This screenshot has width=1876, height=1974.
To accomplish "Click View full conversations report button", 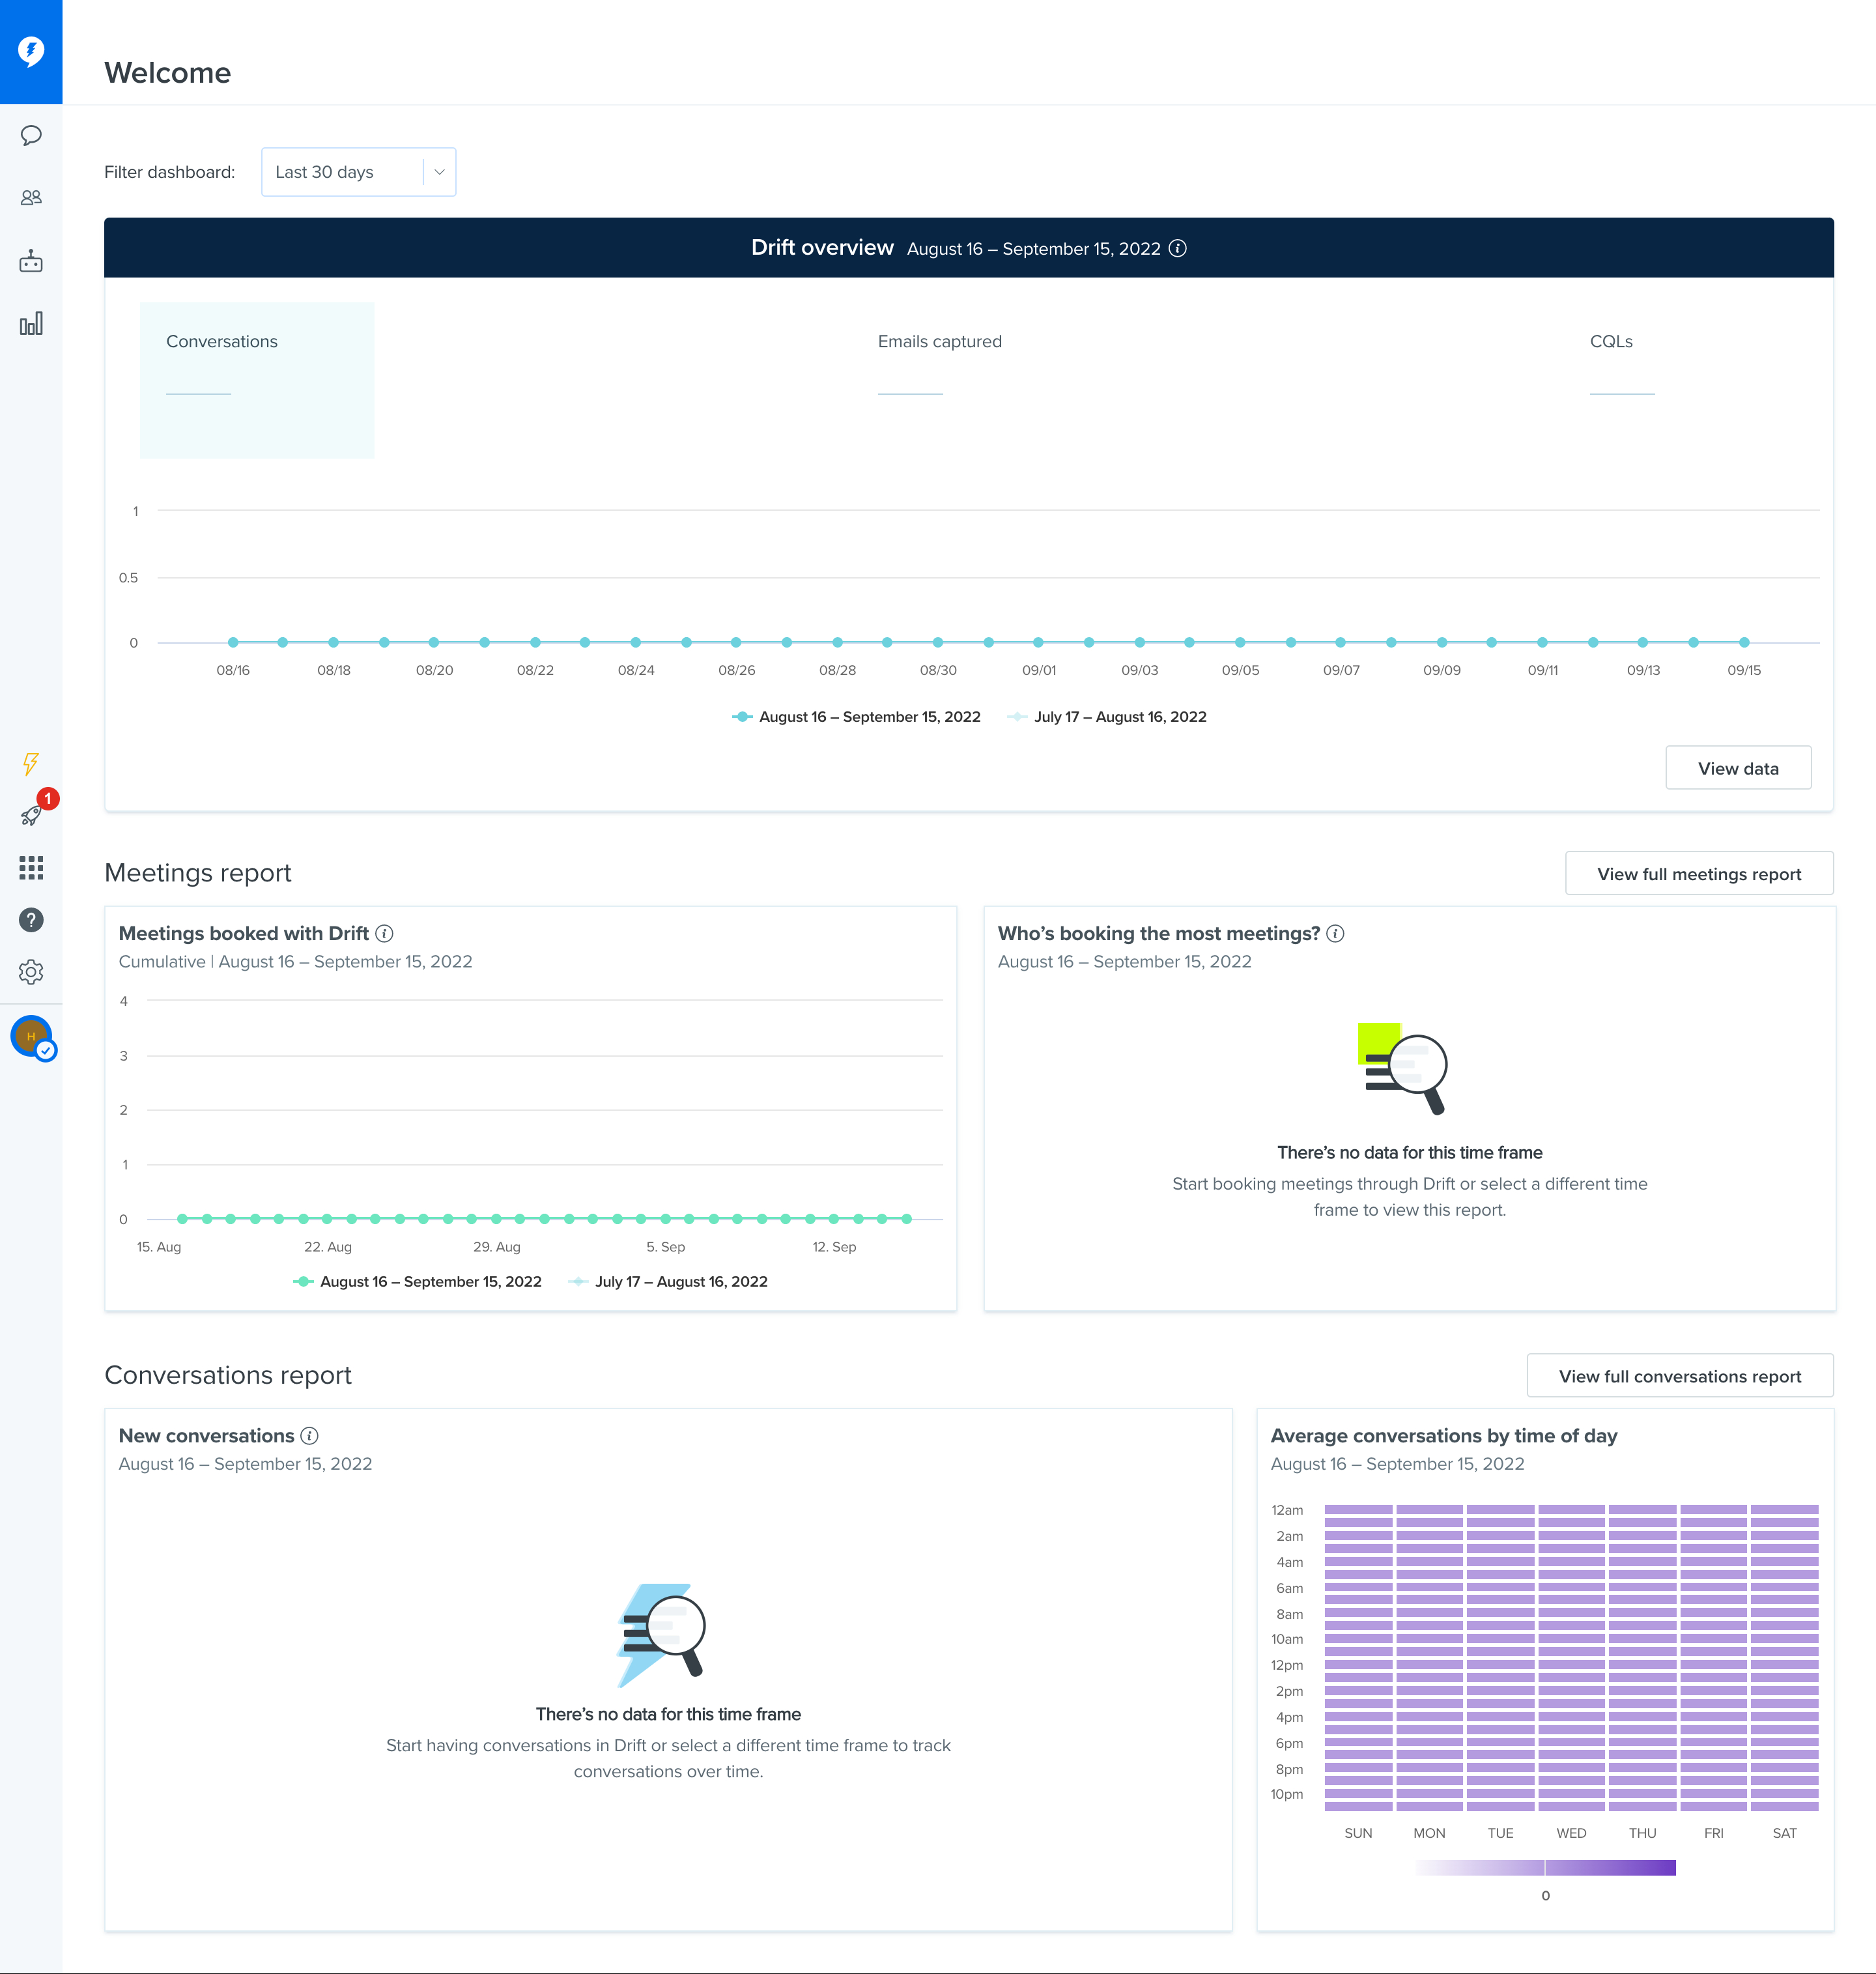I will click(1680, 1376).
